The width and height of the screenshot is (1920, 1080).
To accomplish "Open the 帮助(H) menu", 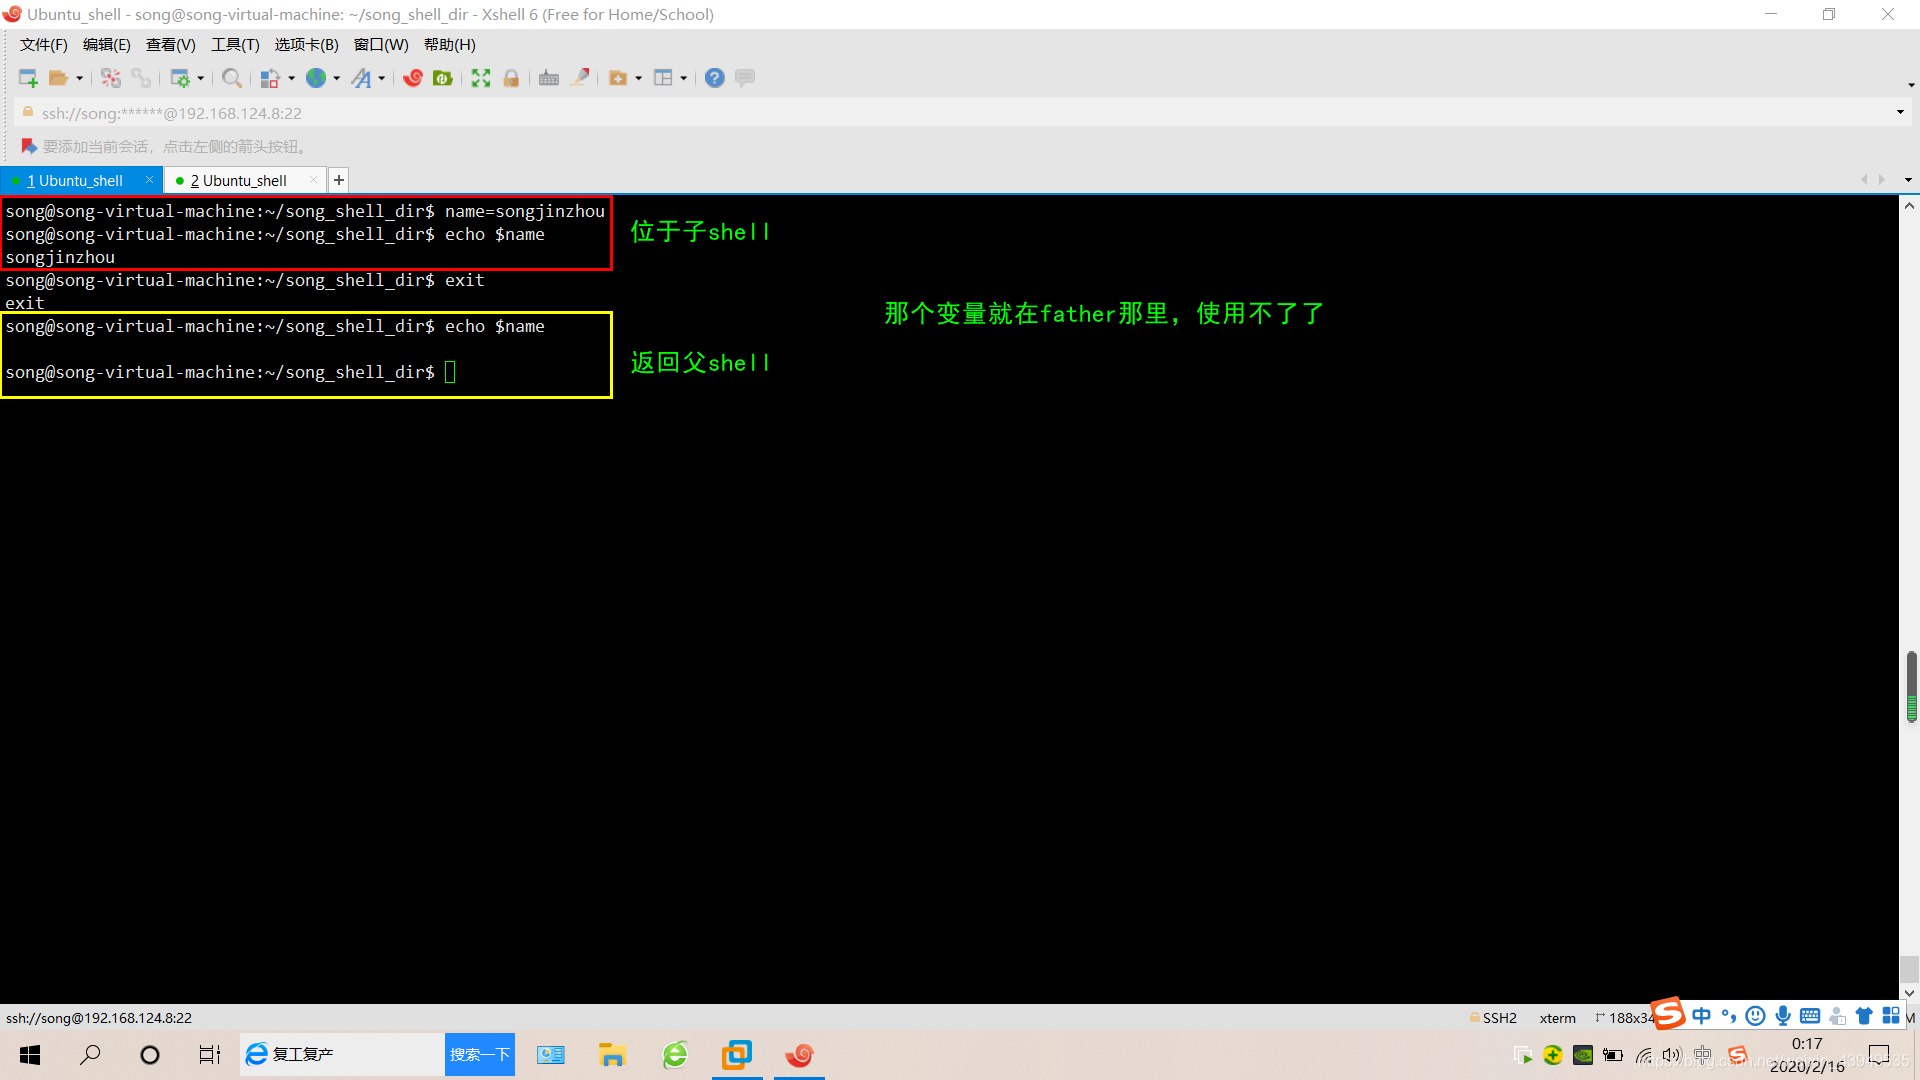I will 450,45.
